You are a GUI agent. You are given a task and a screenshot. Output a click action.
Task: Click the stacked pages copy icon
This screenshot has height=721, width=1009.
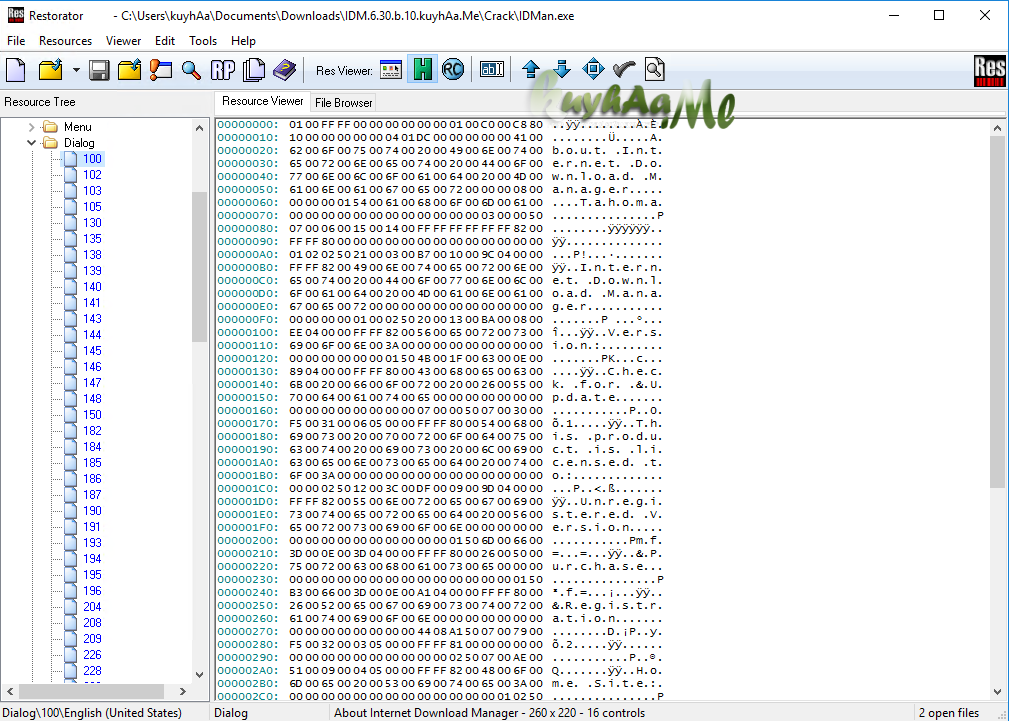[x=254, y=70]
